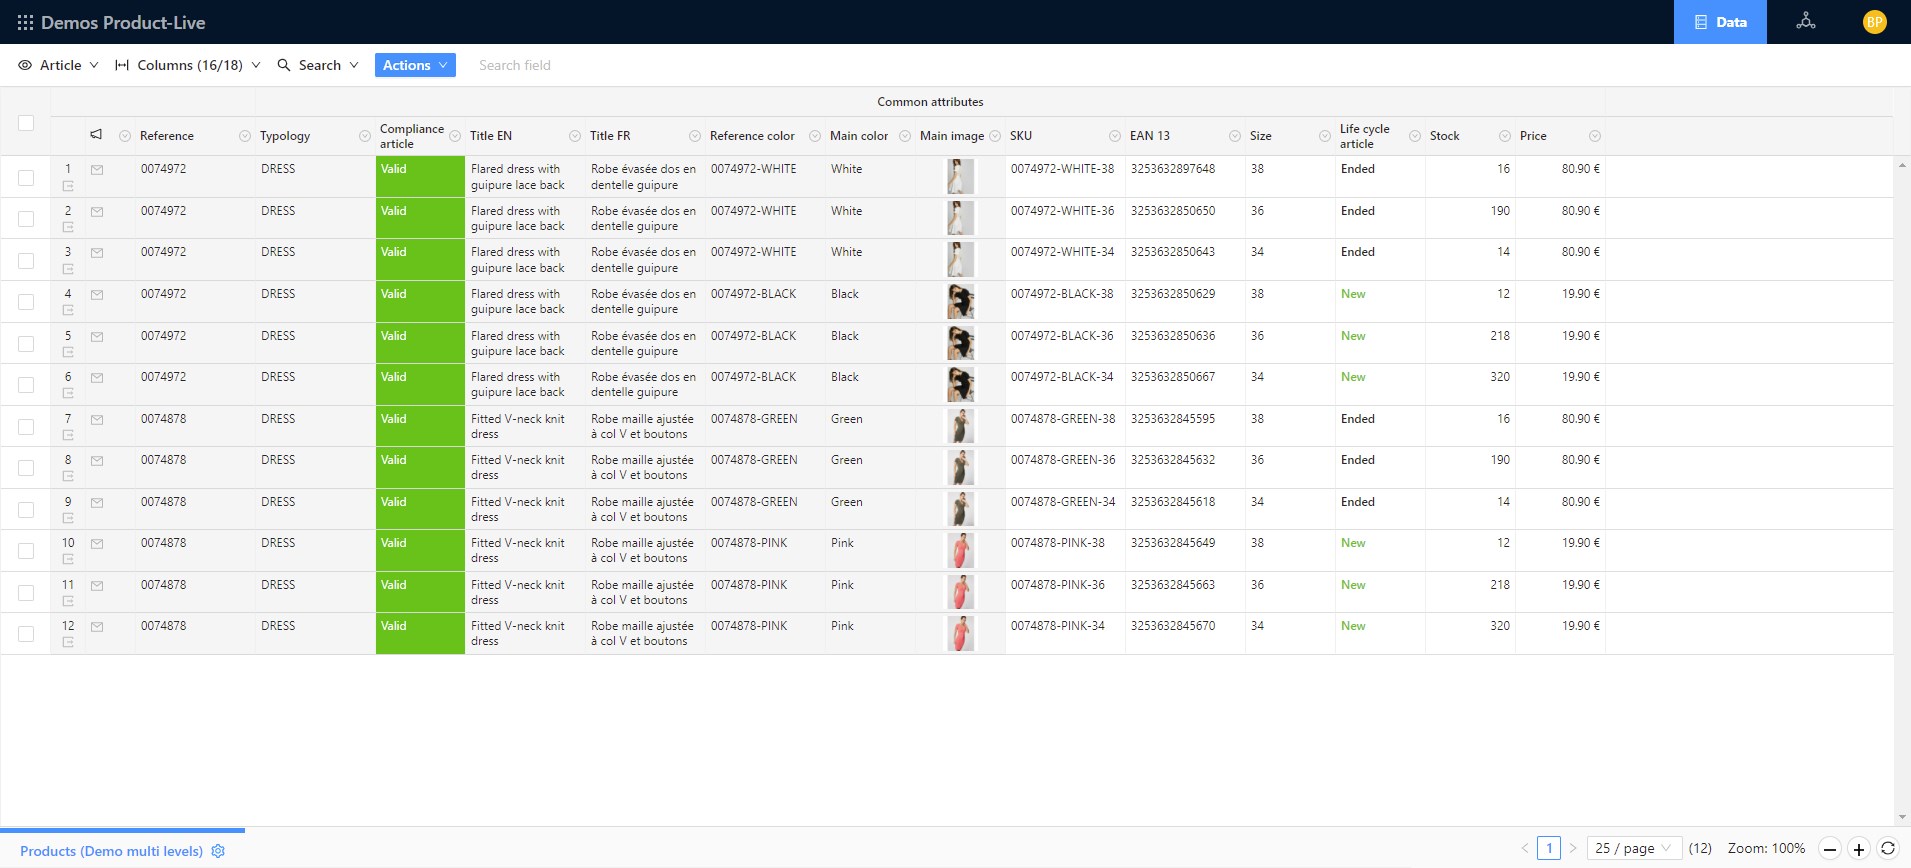Open the data model hierarchy icon
This screenshot has height=868, width=1911.
pos(1805,21)
